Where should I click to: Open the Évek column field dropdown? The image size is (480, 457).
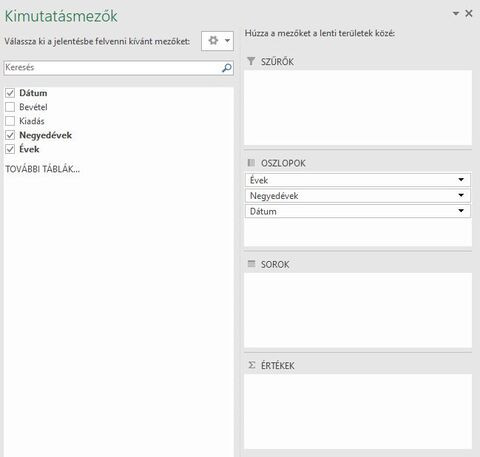point(461,180)
